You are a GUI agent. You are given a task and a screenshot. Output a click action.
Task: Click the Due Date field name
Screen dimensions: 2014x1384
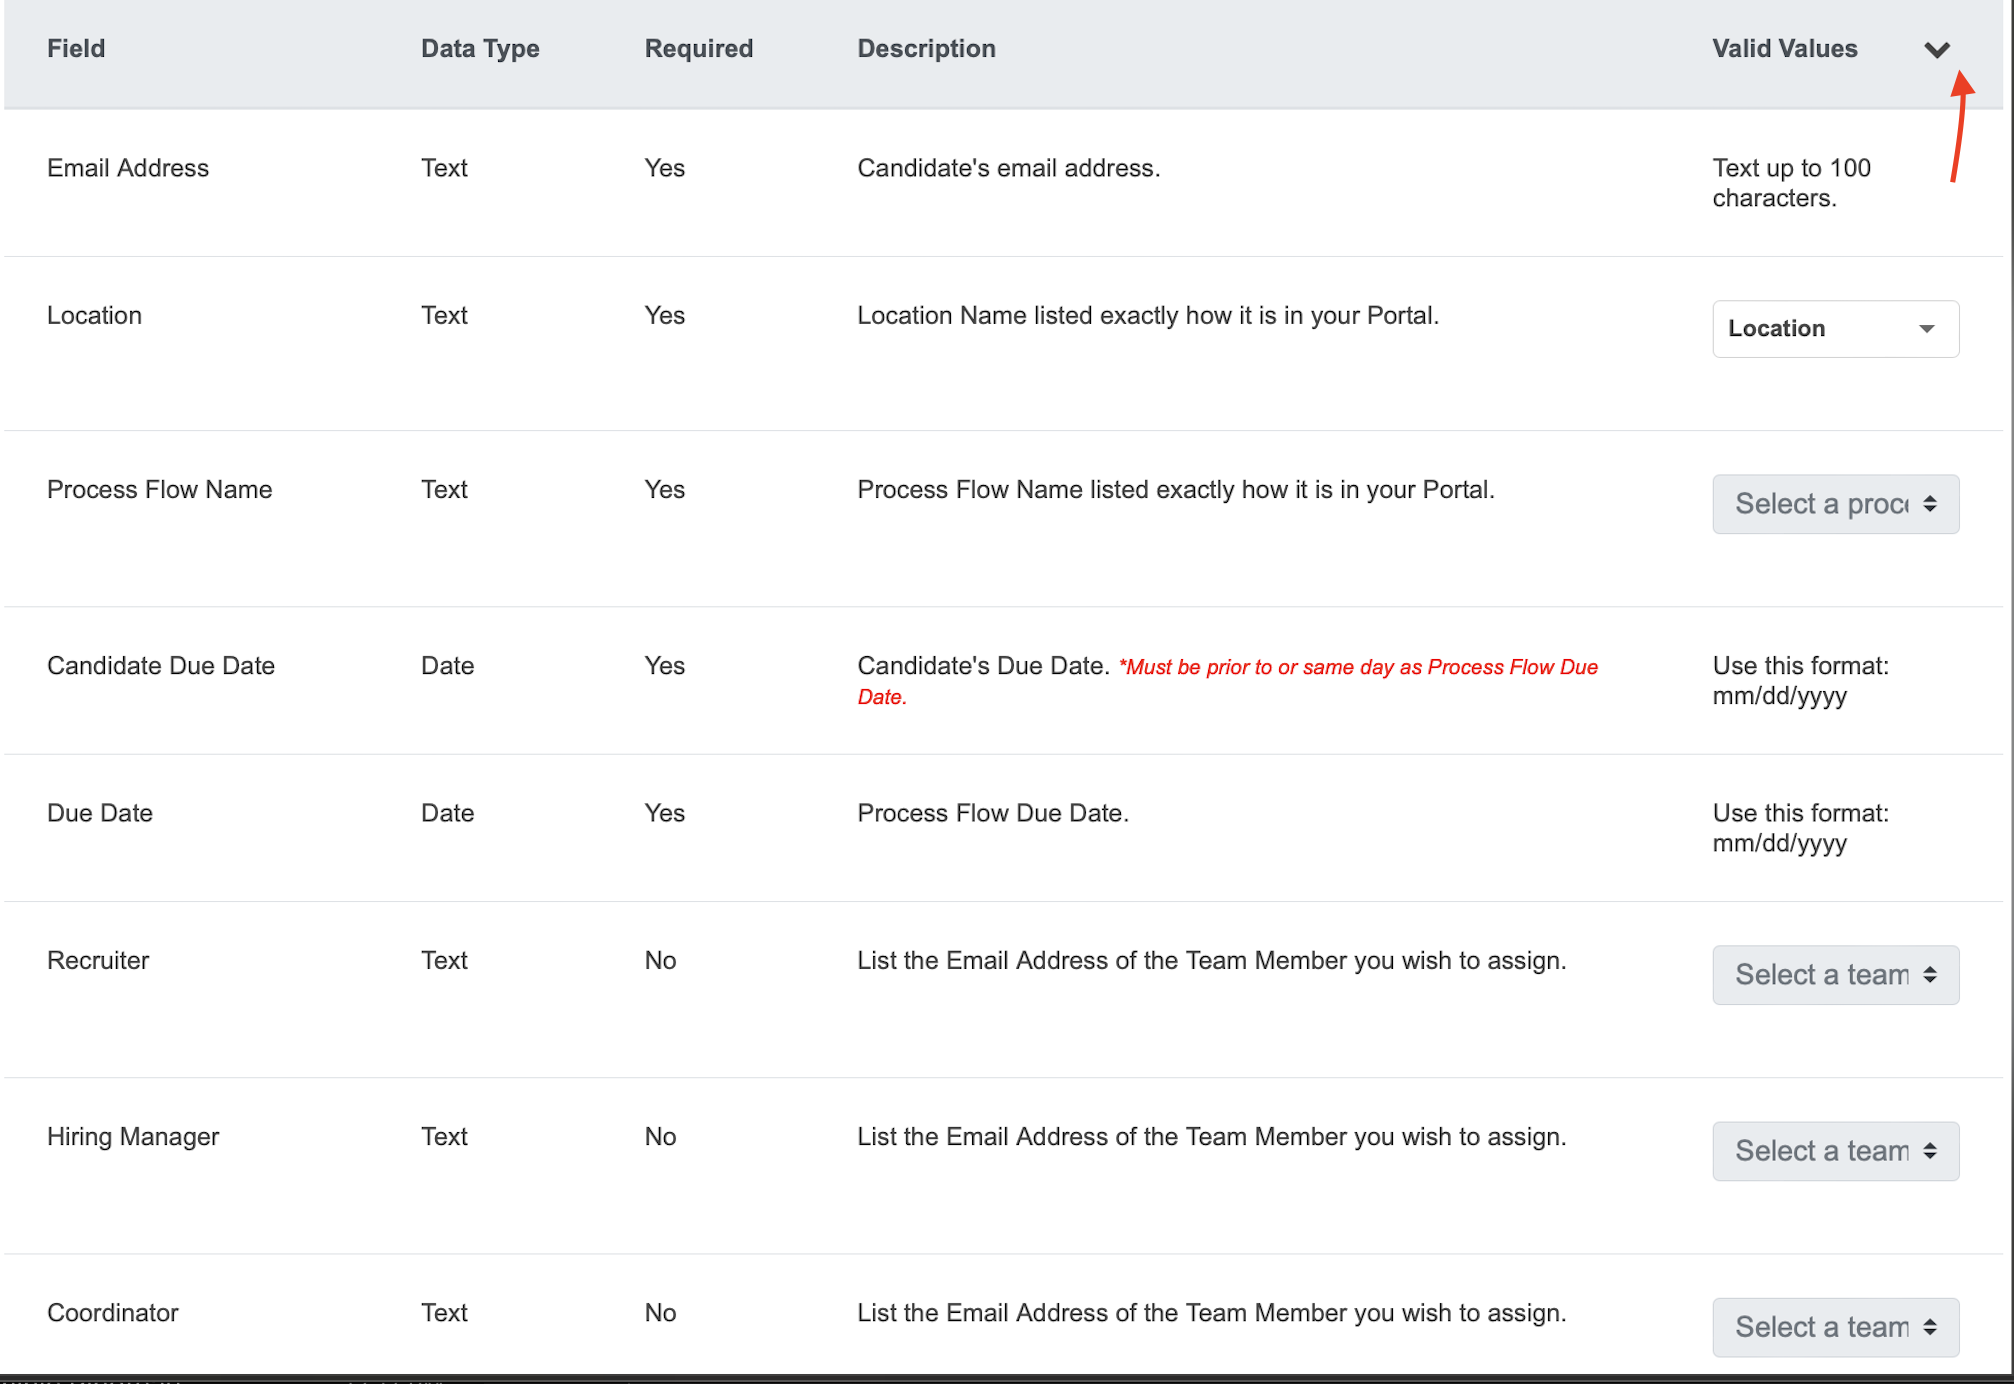point(100,813)
